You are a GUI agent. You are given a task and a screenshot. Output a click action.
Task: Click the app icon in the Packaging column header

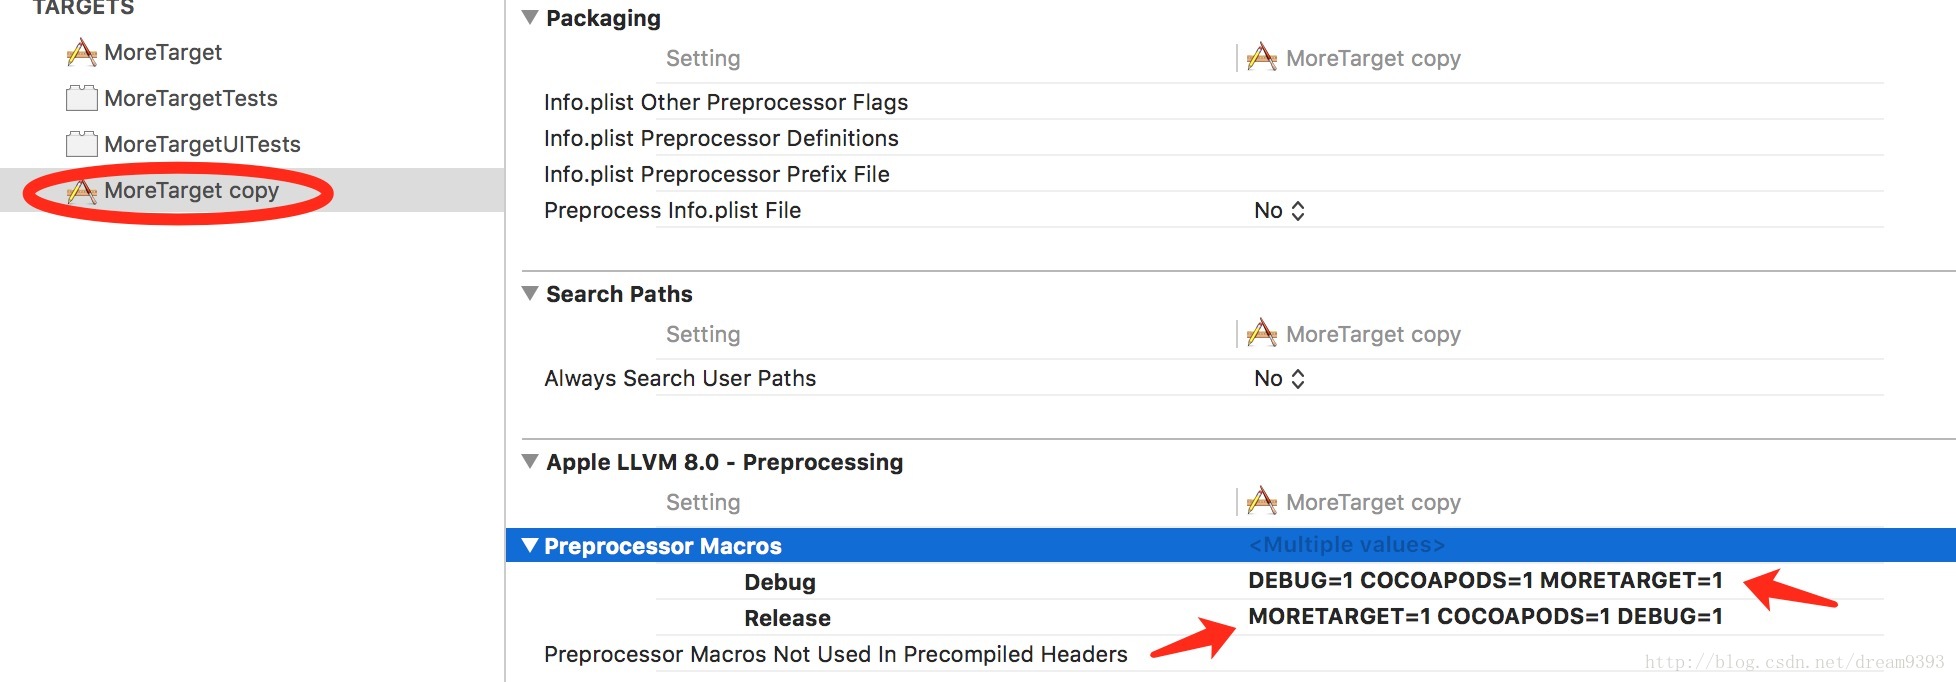pos(1262,57)
